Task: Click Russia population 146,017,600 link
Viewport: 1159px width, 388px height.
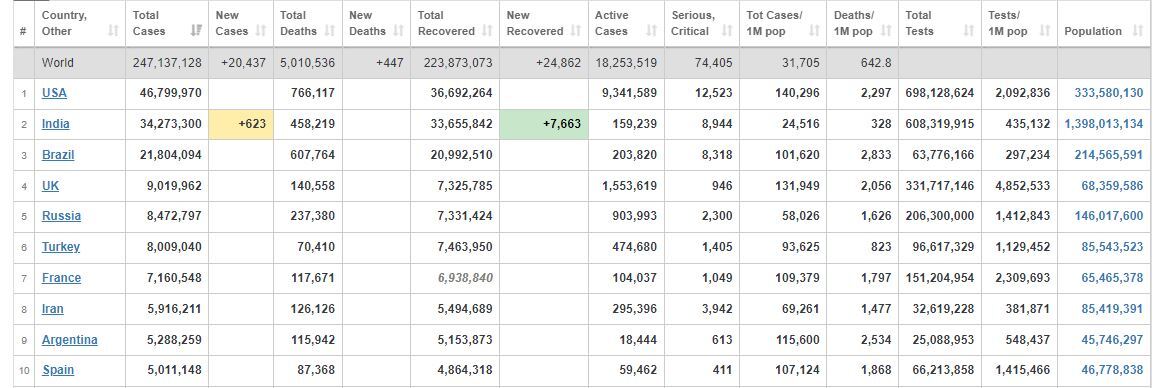Action: 1109,217
